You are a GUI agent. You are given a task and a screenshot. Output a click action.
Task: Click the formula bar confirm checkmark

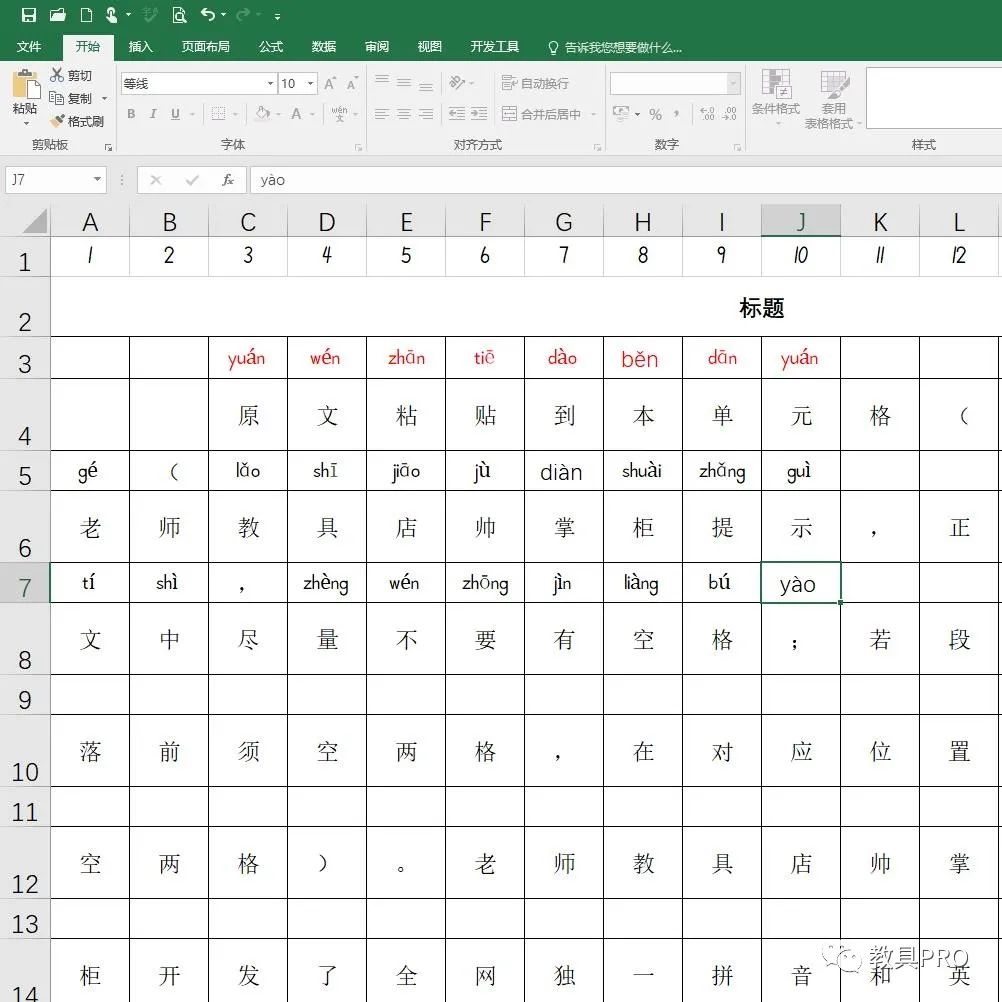pyautogui.click(x=192, y=180)
